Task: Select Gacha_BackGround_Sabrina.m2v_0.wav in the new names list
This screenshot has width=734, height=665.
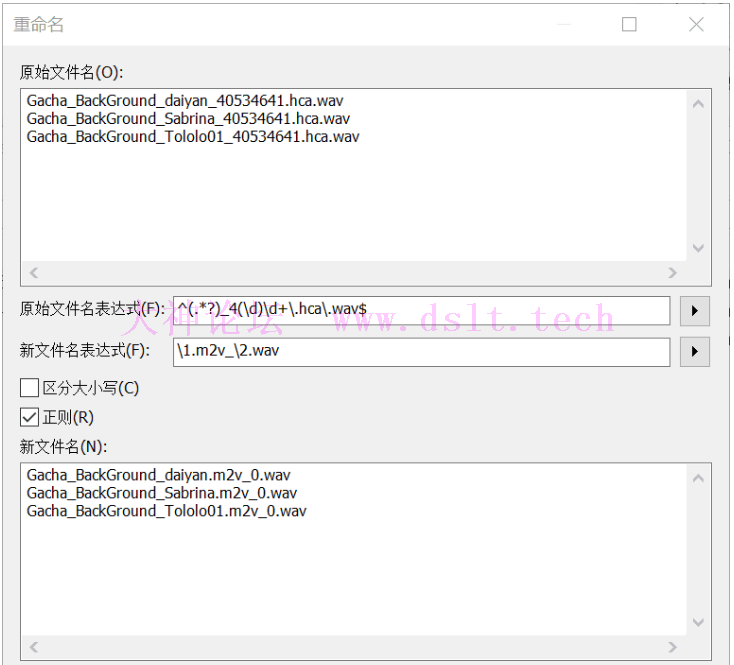Action: (162, 493)
